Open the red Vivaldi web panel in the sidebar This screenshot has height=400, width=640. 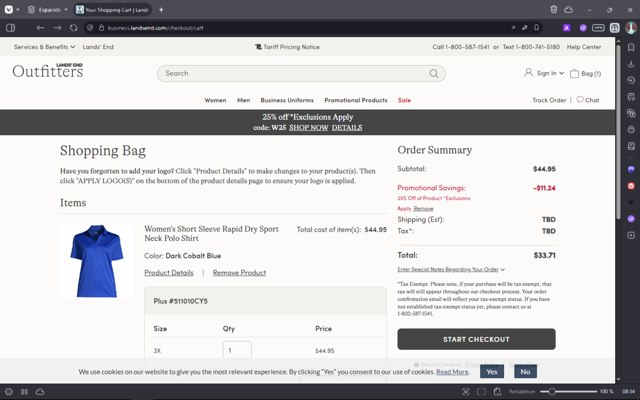coord(631,186)
